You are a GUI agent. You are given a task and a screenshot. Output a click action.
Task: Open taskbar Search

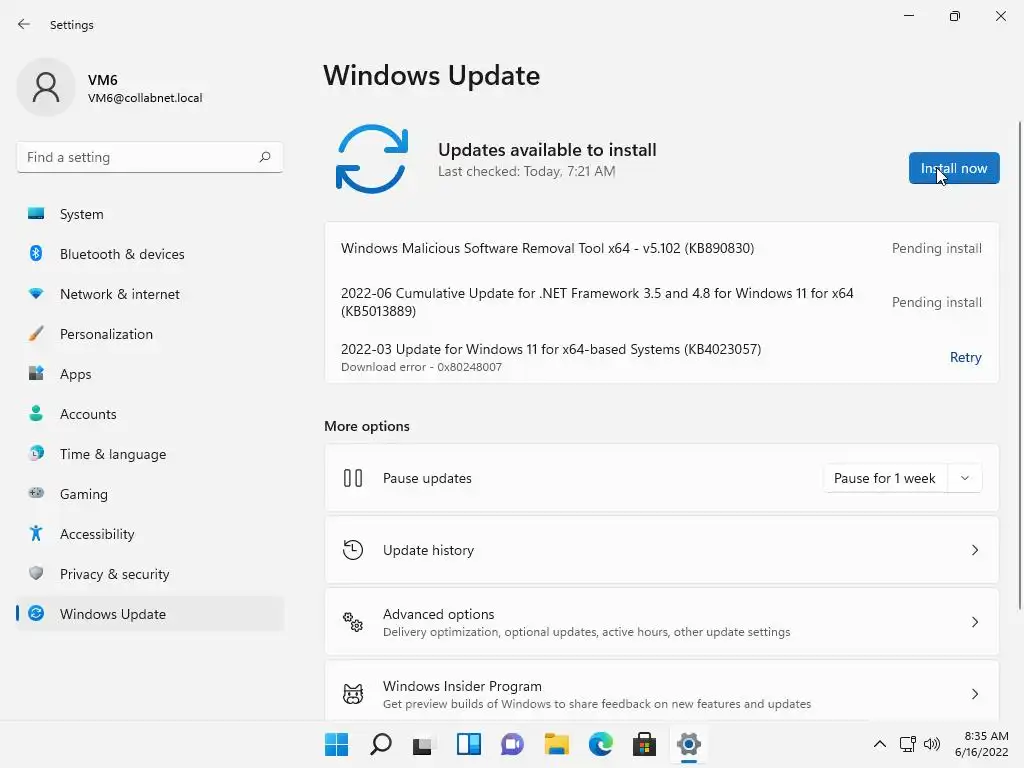coord(380,744)
